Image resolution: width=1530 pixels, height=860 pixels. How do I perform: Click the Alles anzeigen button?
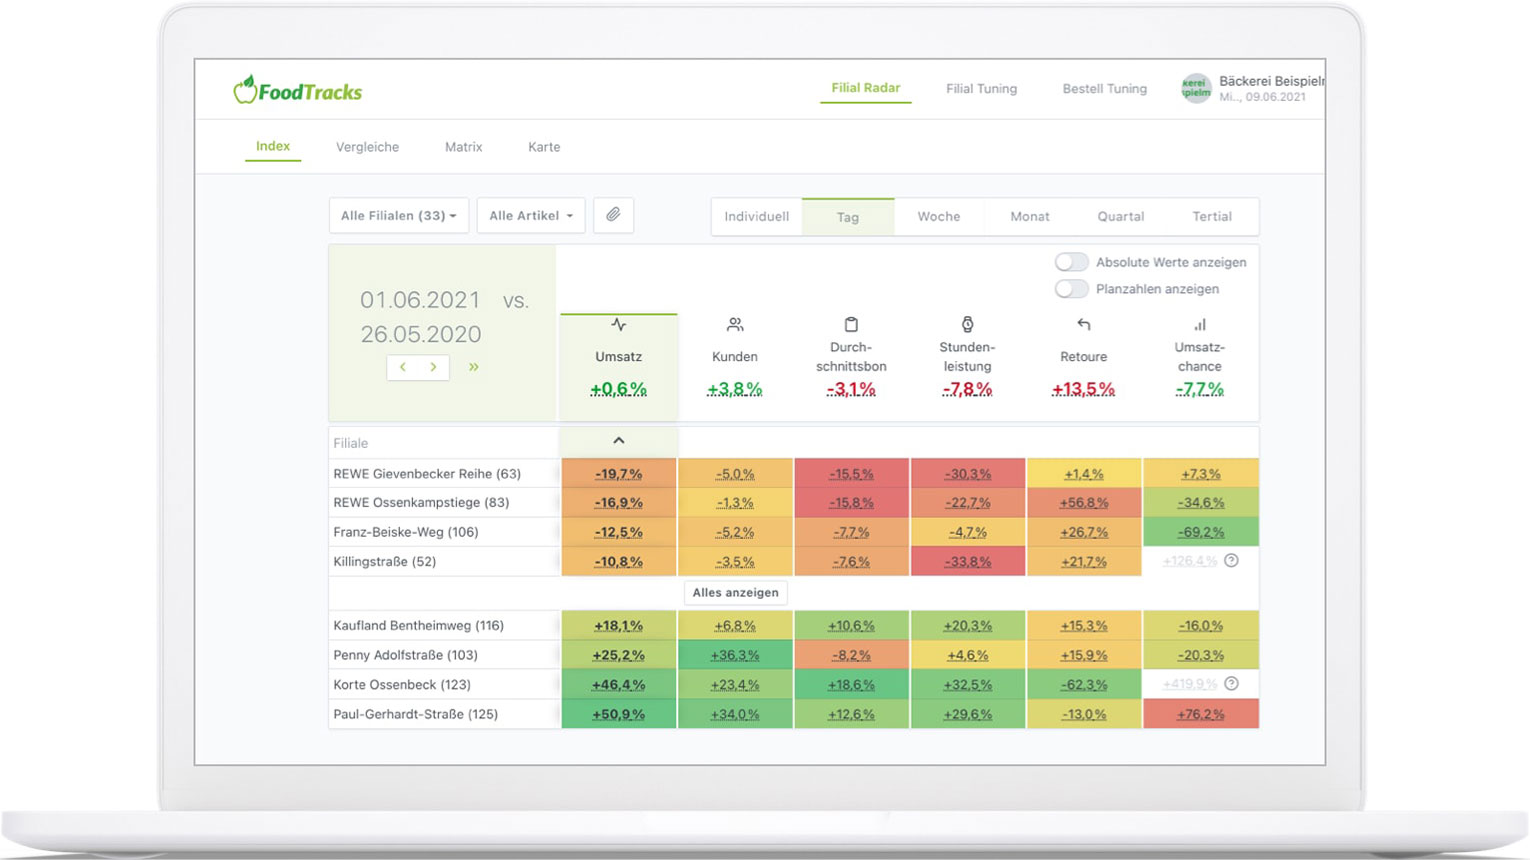tap(735, 593)
